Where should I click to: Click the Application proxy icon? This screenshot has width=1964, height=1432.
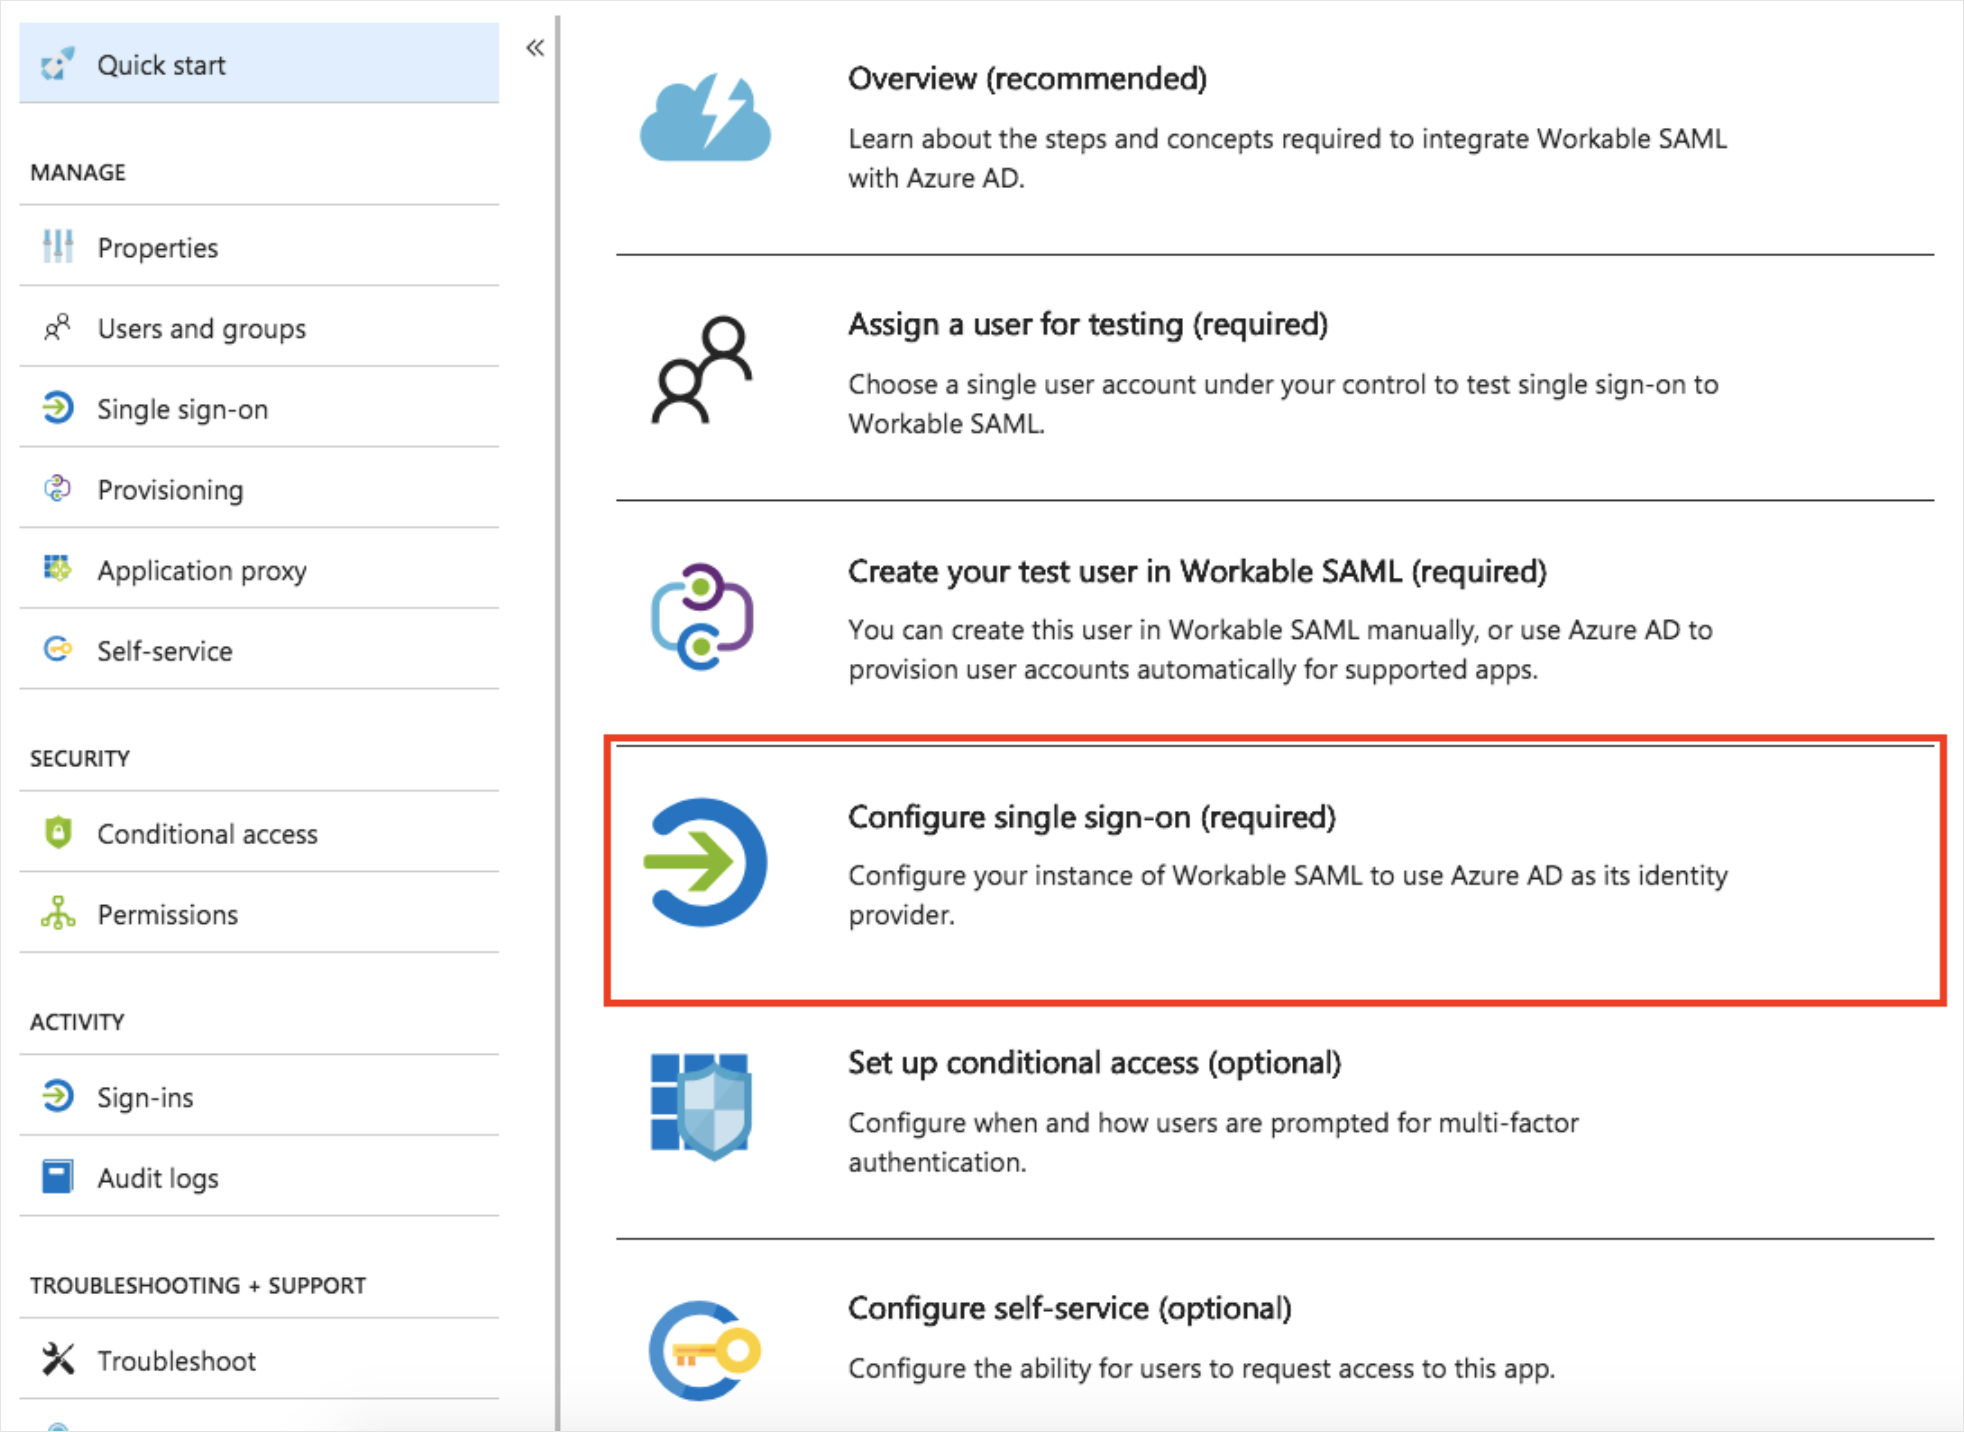[x=57, y=568]
